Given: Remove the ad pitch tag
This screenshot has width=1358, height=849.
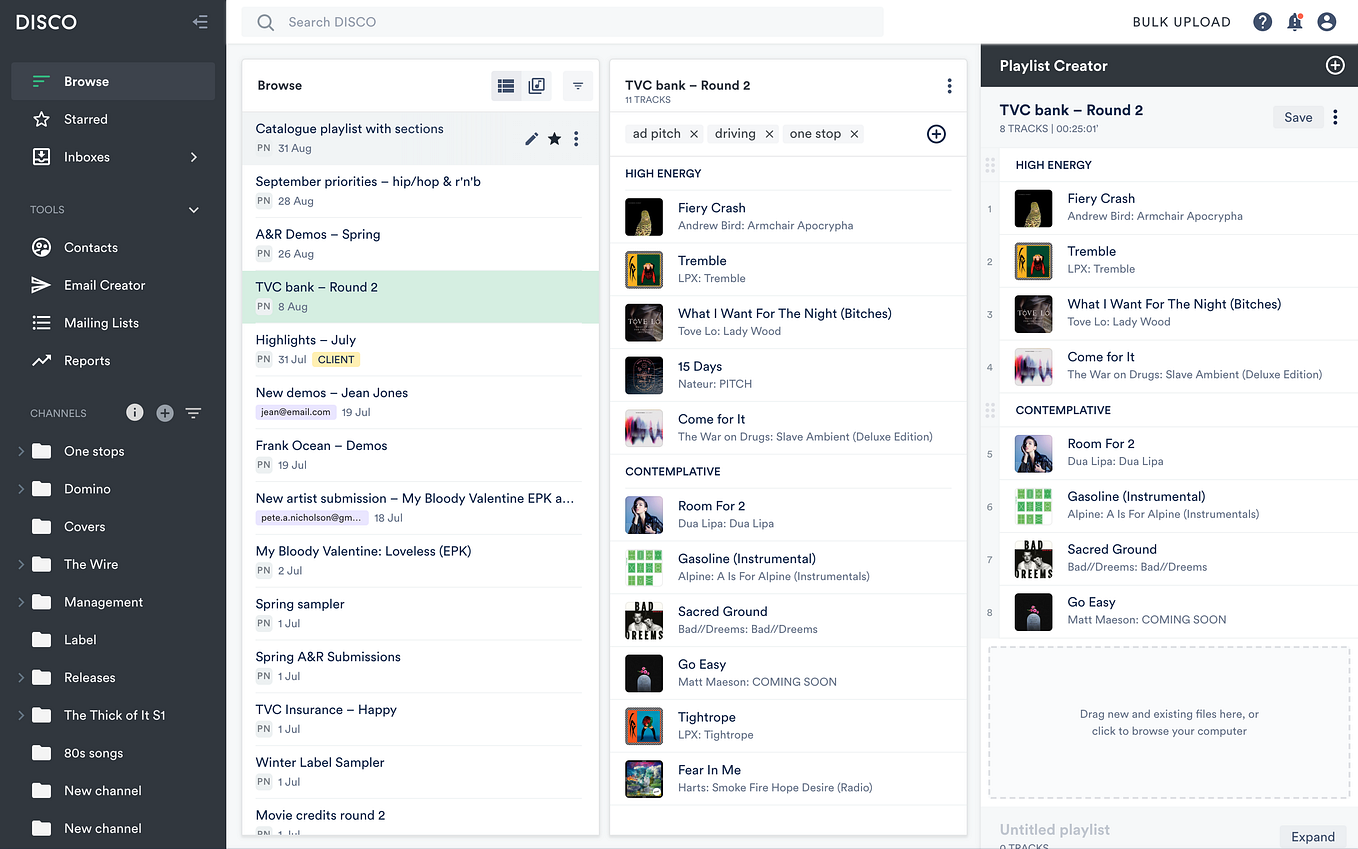Looking at the screenshot, I should point(694,134).
